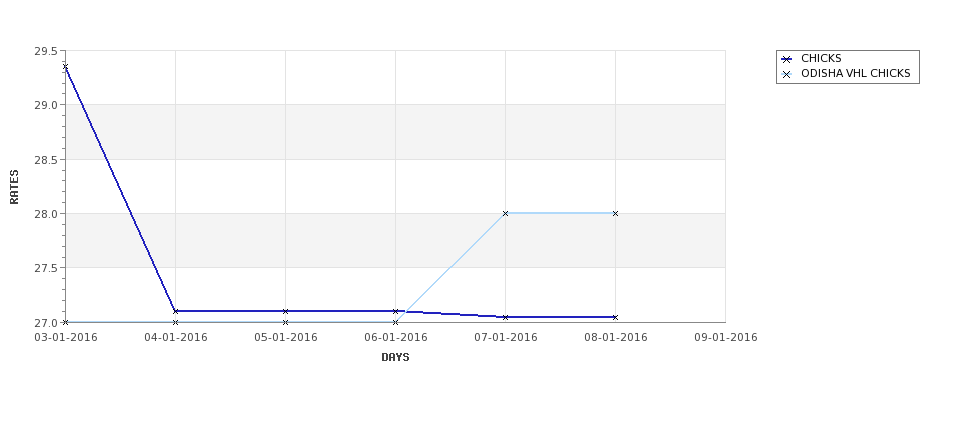This screenshot has width=975, height=429.
Task: Click the CHICKS legend marker icon
Action: [x=787, y=59]
